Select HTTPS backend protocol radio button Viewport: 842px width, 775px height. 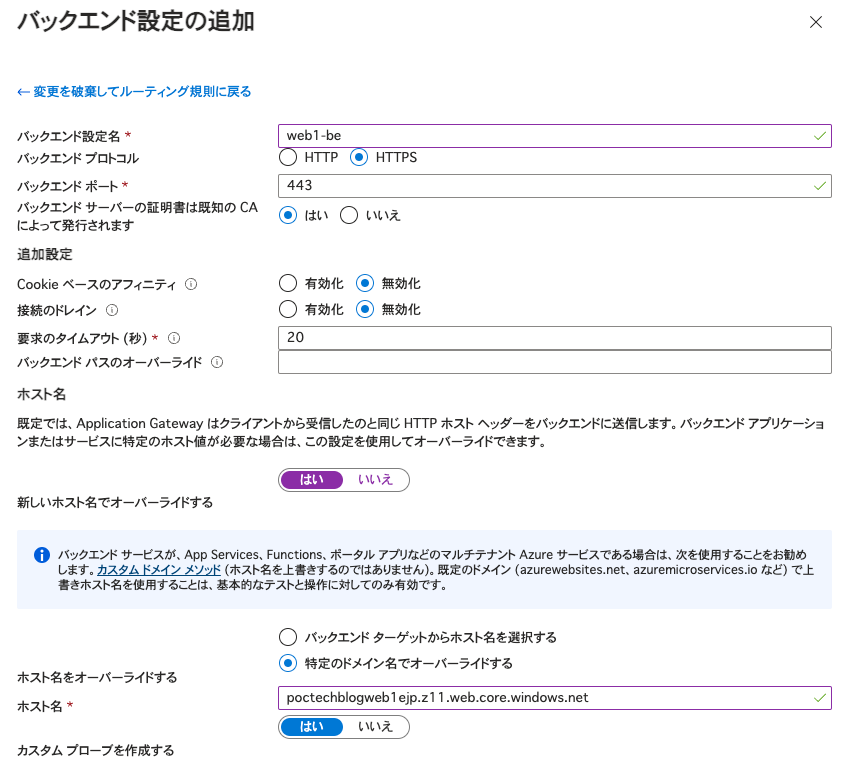tap(360, 157)
